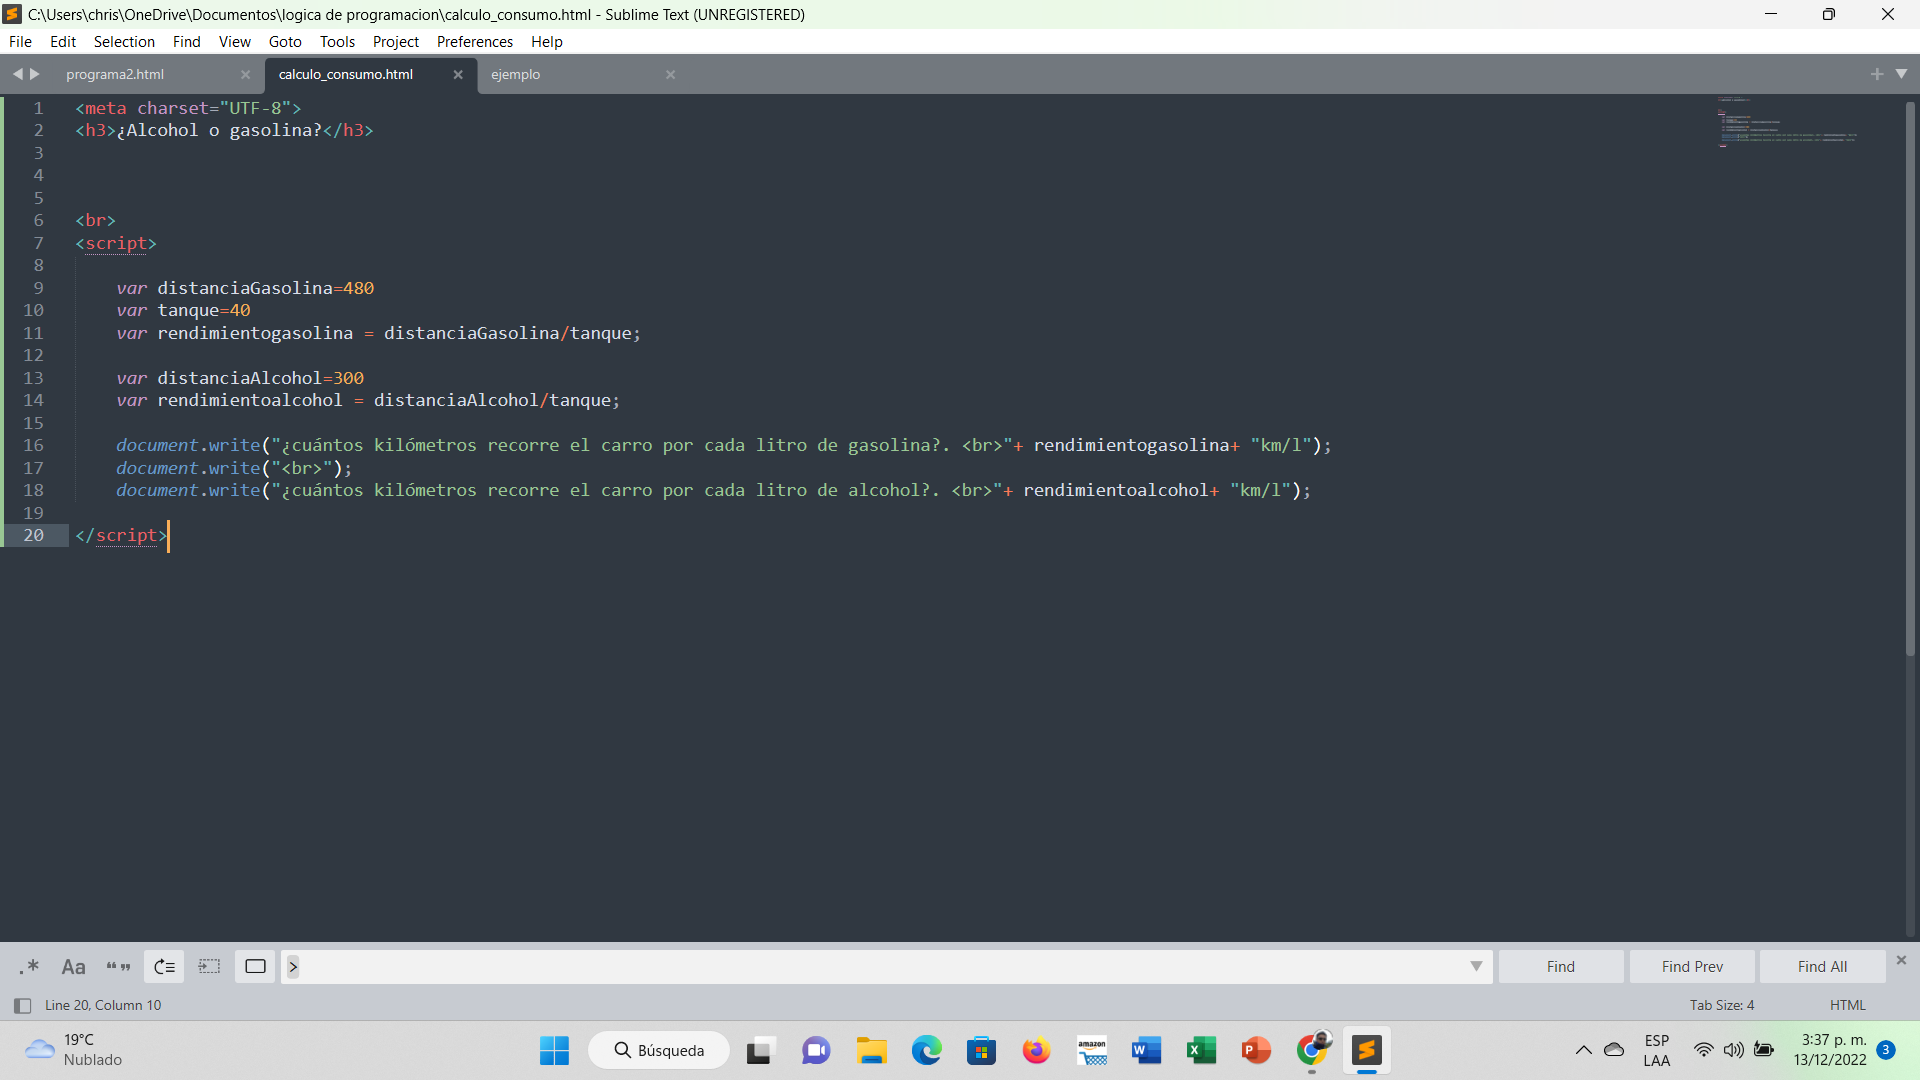The image size is (1920, 1080).
Task: Open the Preferences menu
Action: tap(474, 42)
